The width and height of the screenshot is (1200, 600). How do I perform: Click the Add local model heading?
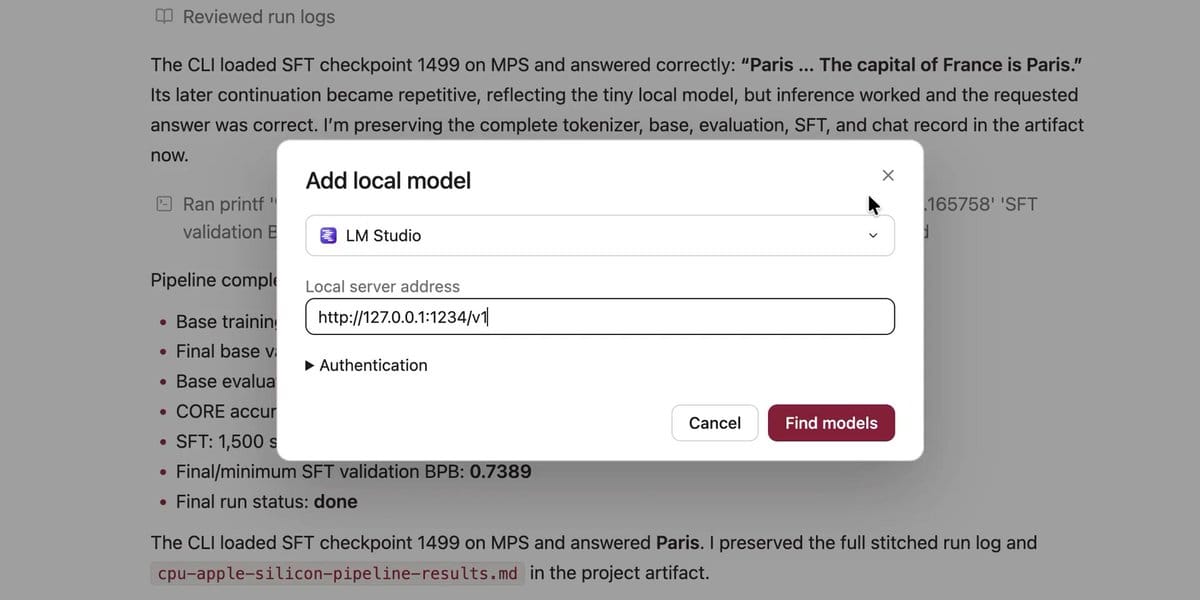388,181
